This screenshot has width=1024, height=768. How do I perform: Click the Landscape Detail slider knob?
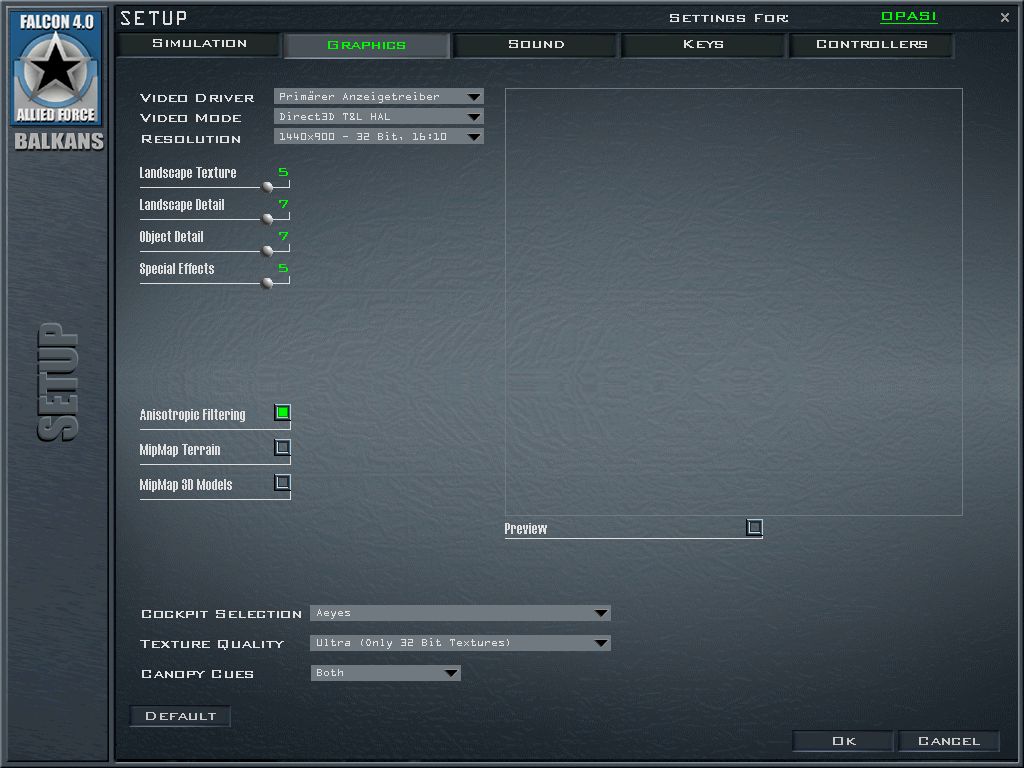pos(267,219)
